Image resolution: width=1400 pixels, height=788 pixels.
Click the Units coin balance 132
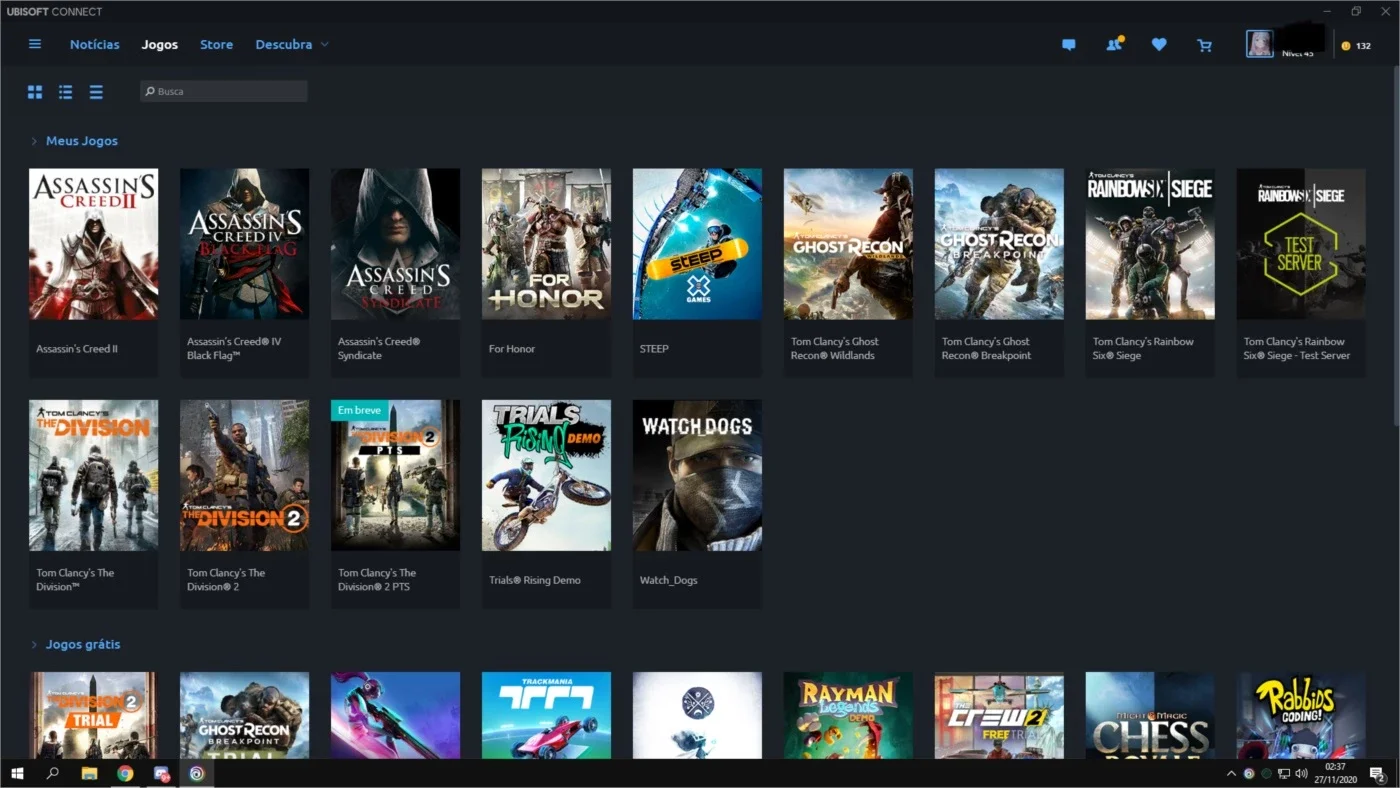[1356, 46]
